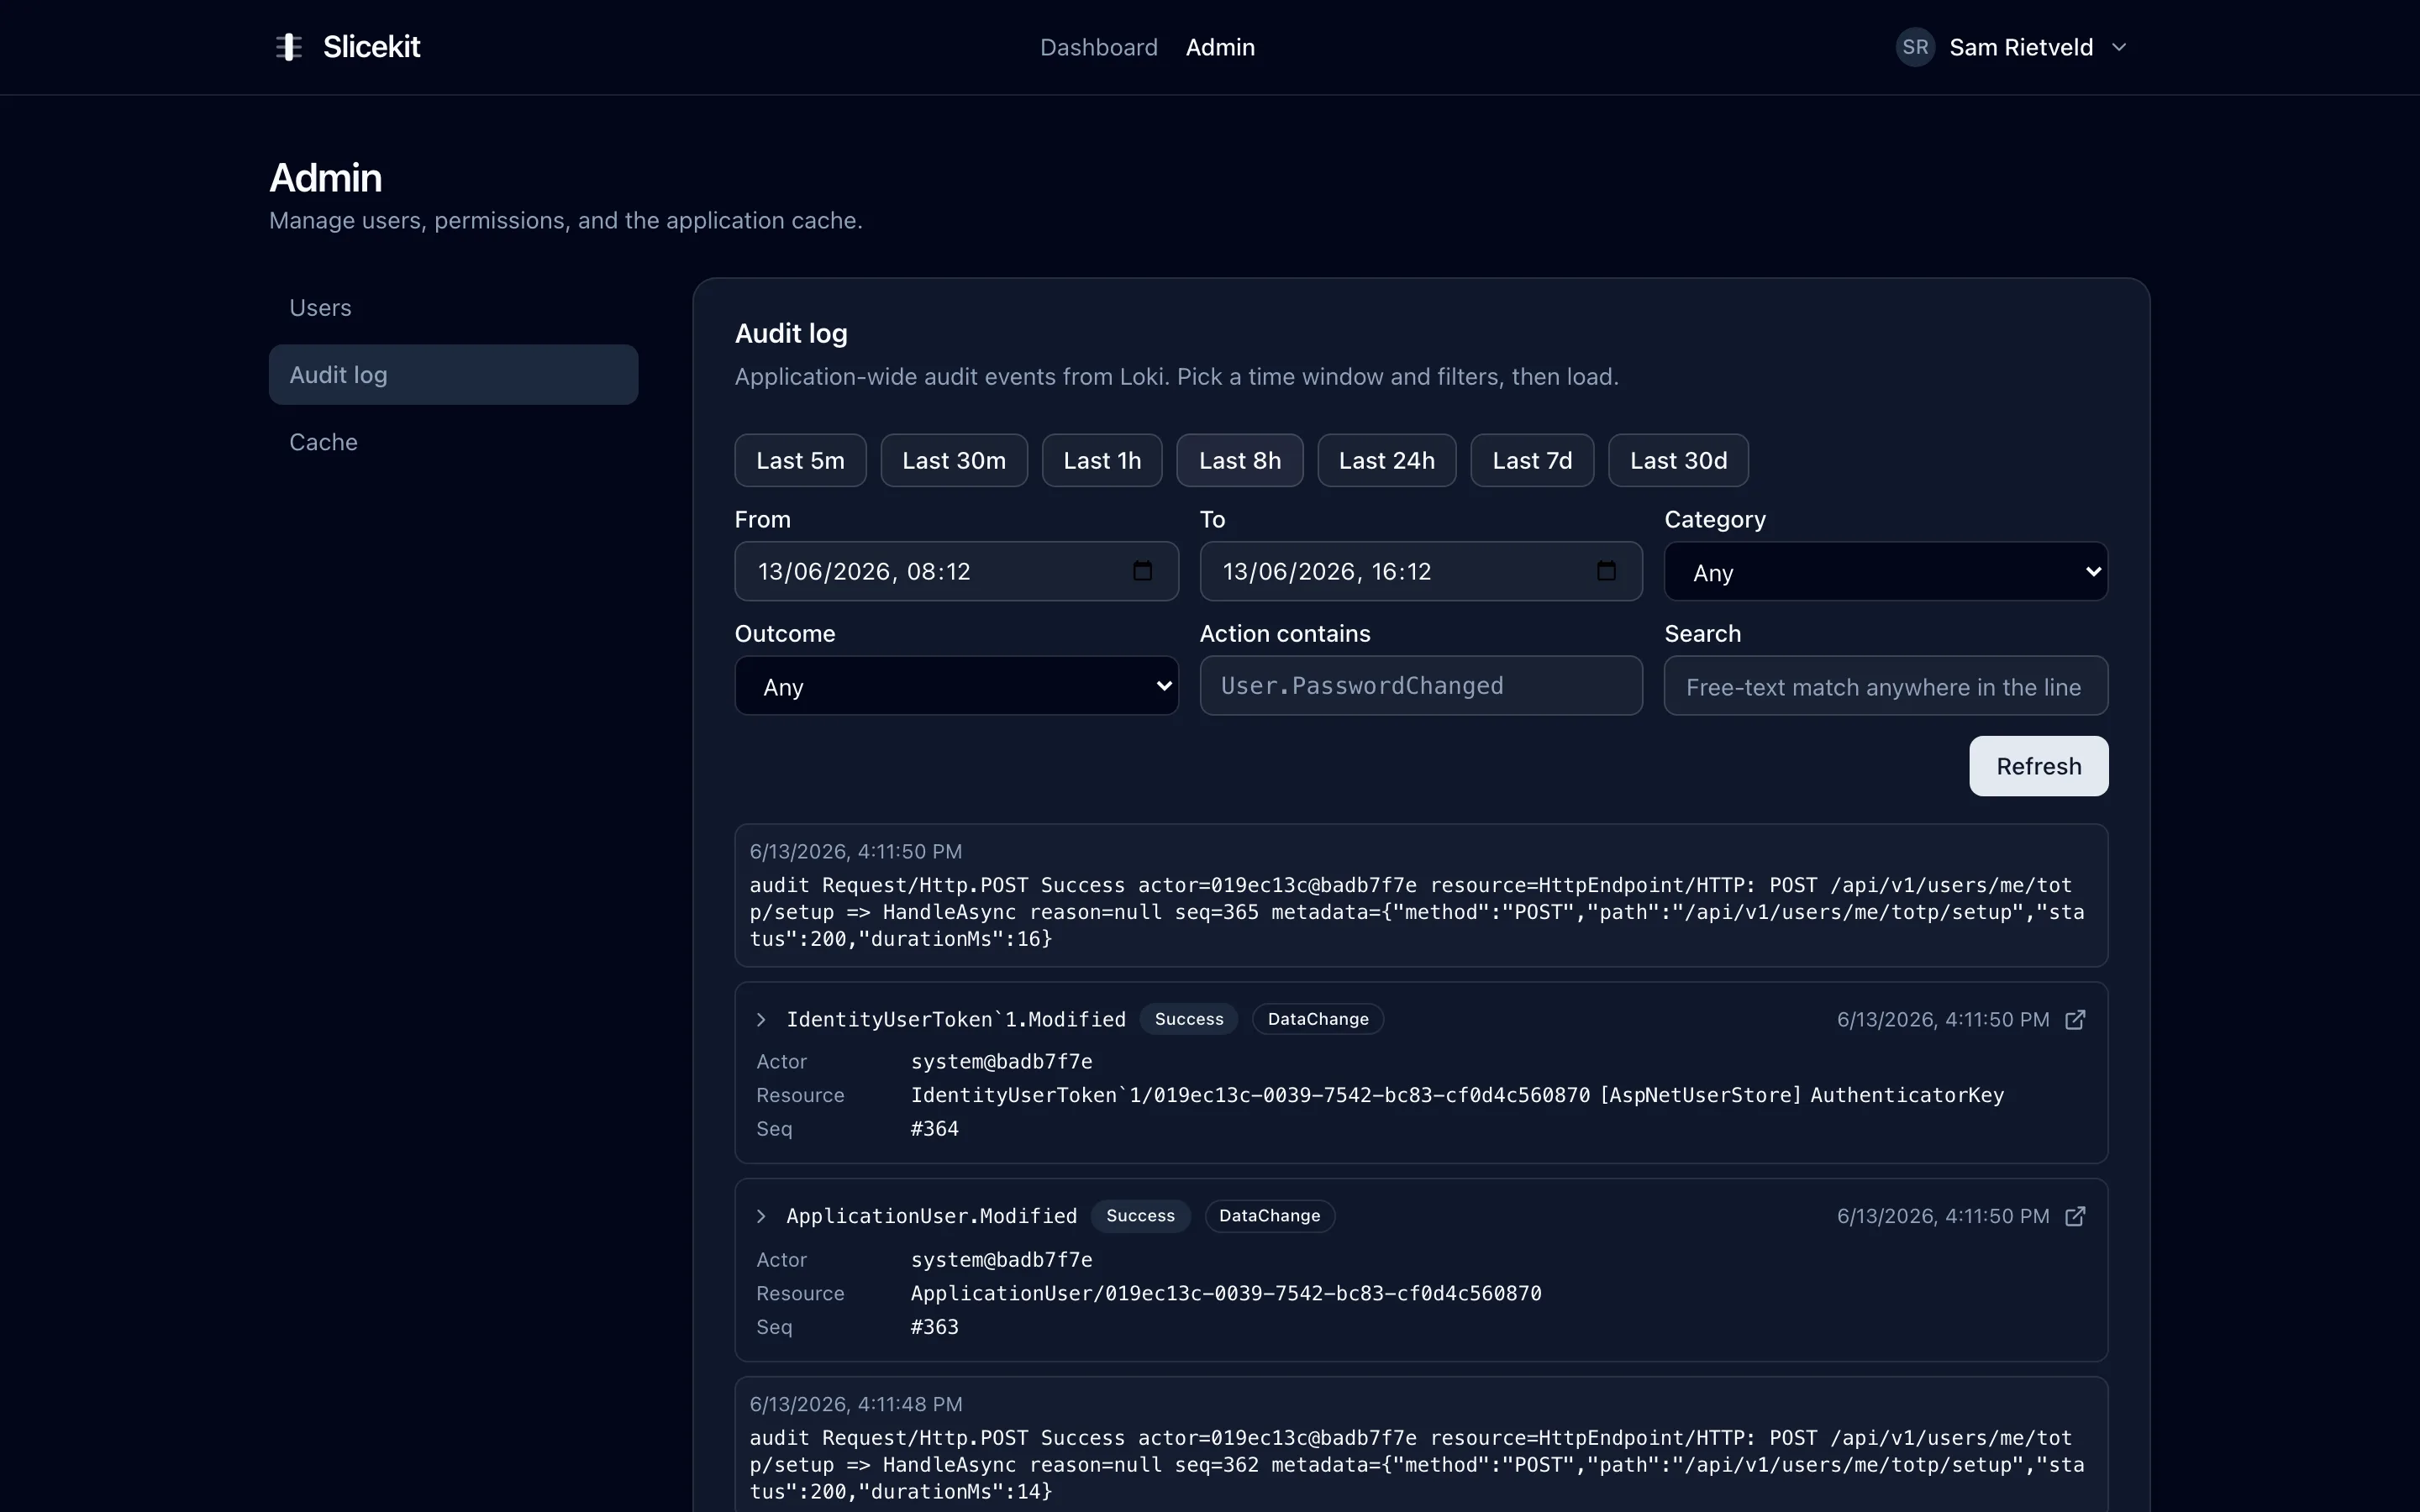The height and width of the screenshot is (1512, 2420).
Task: Click resource text ending in AuthenticatorKey
Action: (x=1457, y=1095)
